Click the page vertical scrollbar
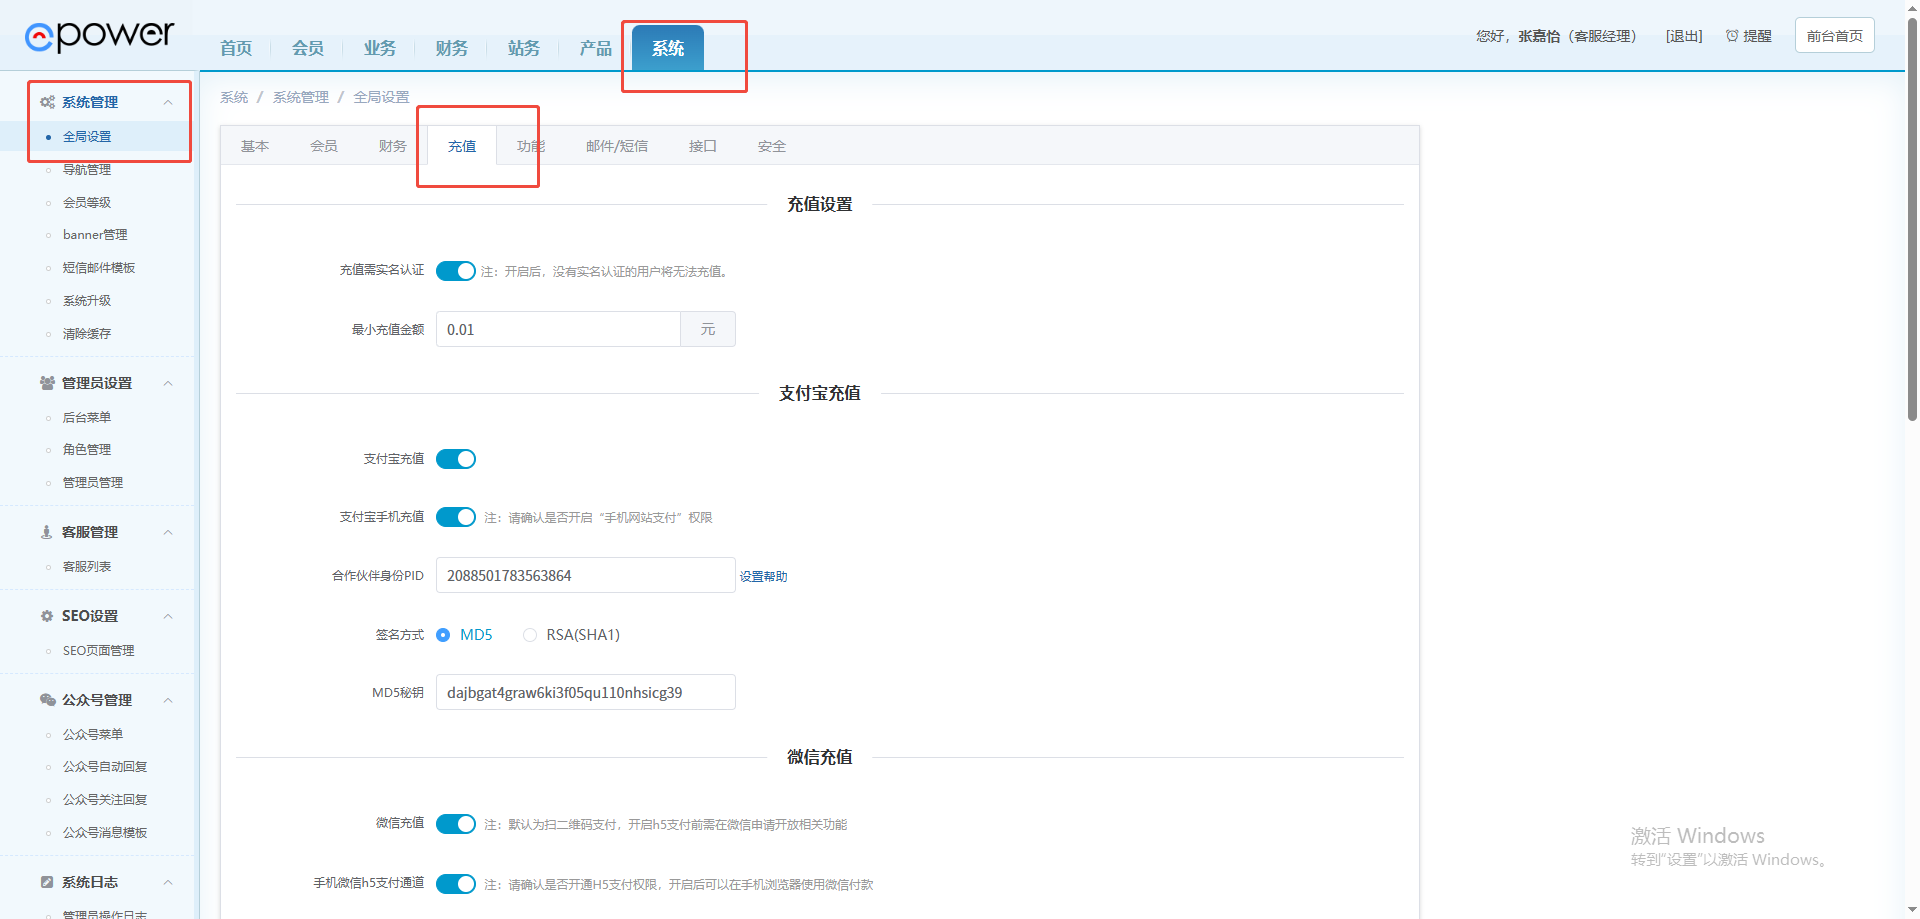The image size is (1920, 919). (x=1913, y=220)
